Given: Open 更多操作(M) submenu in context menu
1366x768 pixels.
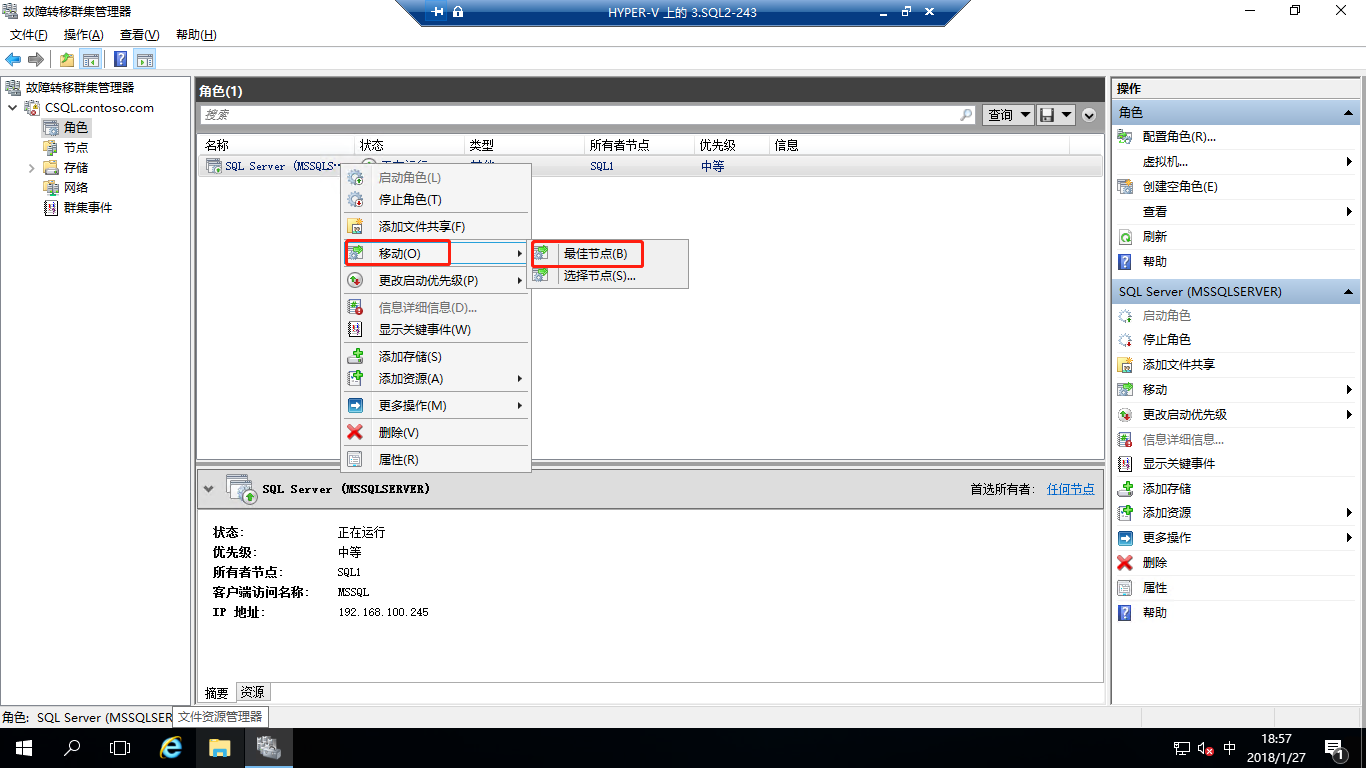Looking at the screenshot, I should 435,405.
